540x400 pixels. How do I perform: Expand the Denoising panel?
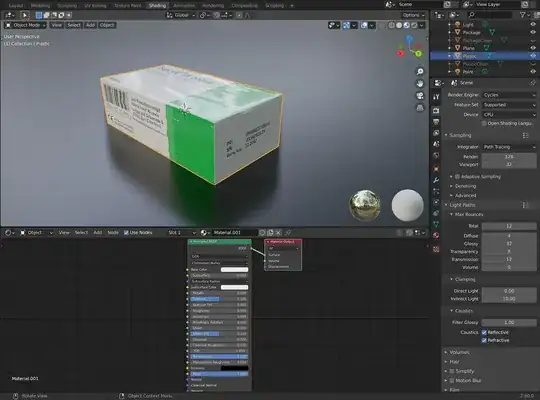(465, 186)
